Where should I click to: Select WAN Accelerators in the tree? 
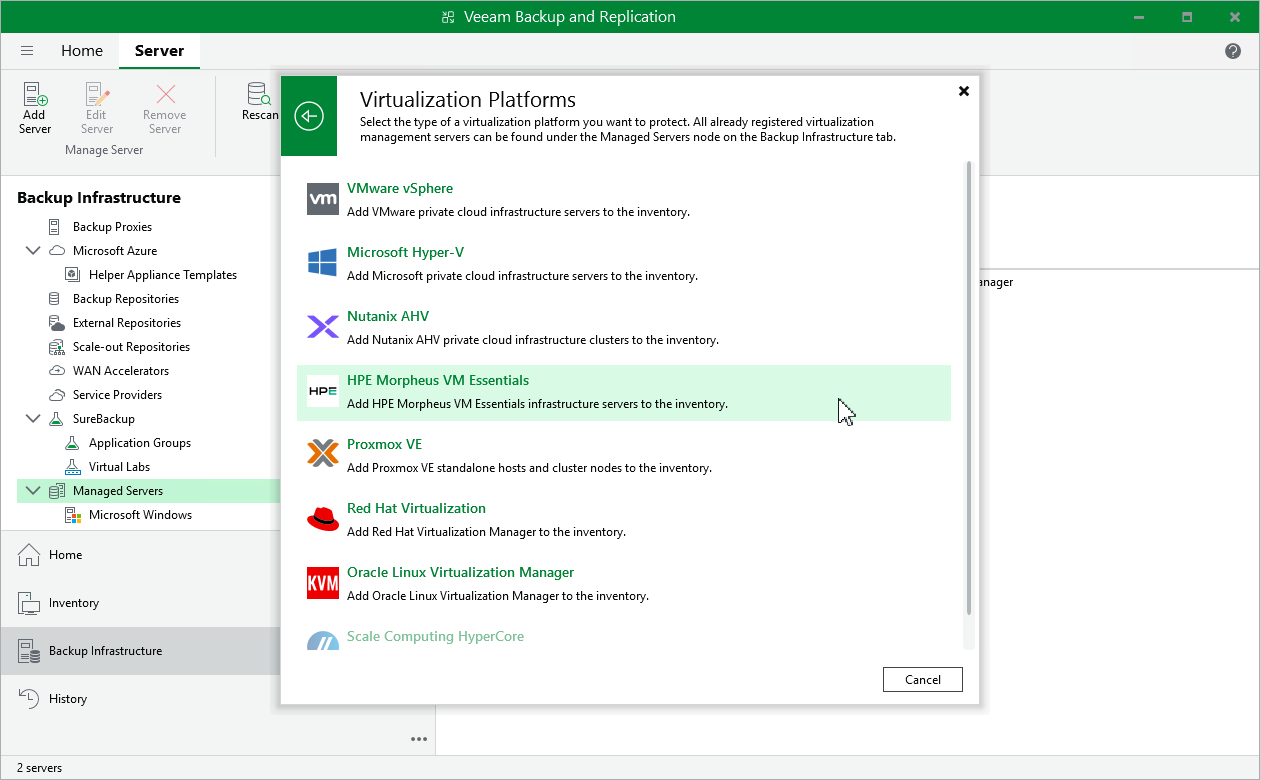coord(121,371)
